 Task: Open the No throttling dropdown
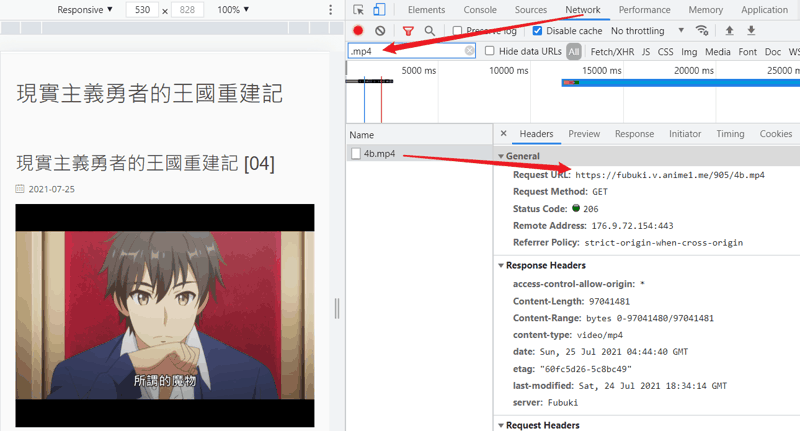[647, 31]
